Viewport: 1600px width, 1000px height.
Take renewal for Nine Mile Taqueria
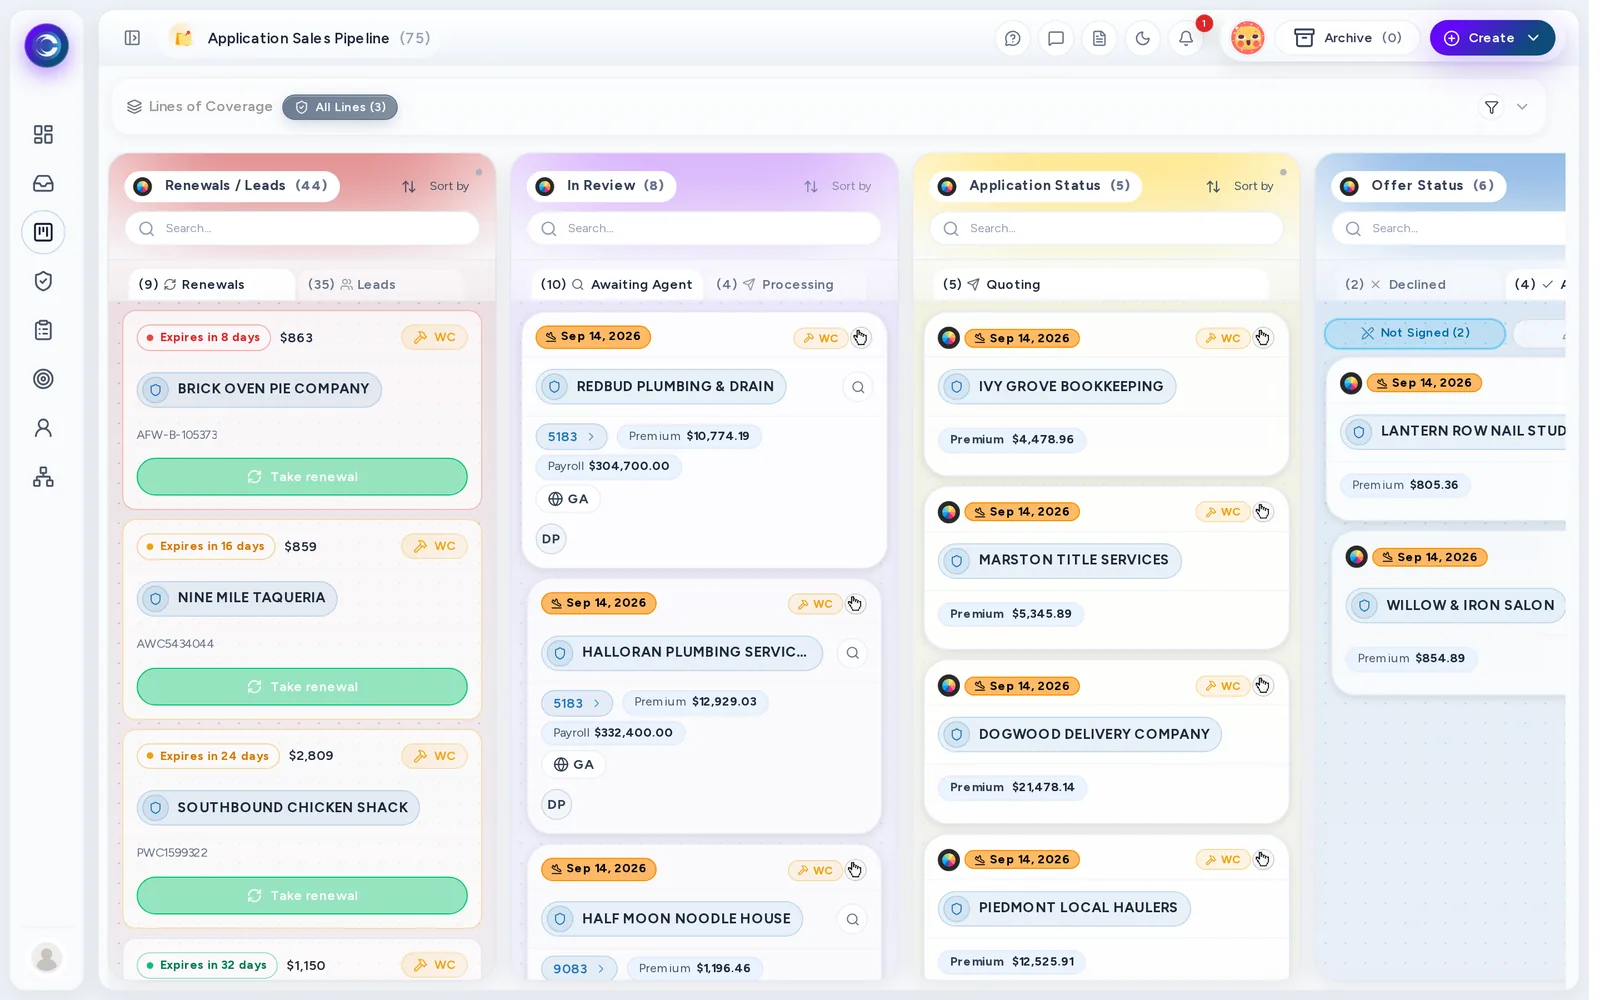point(302,687)
